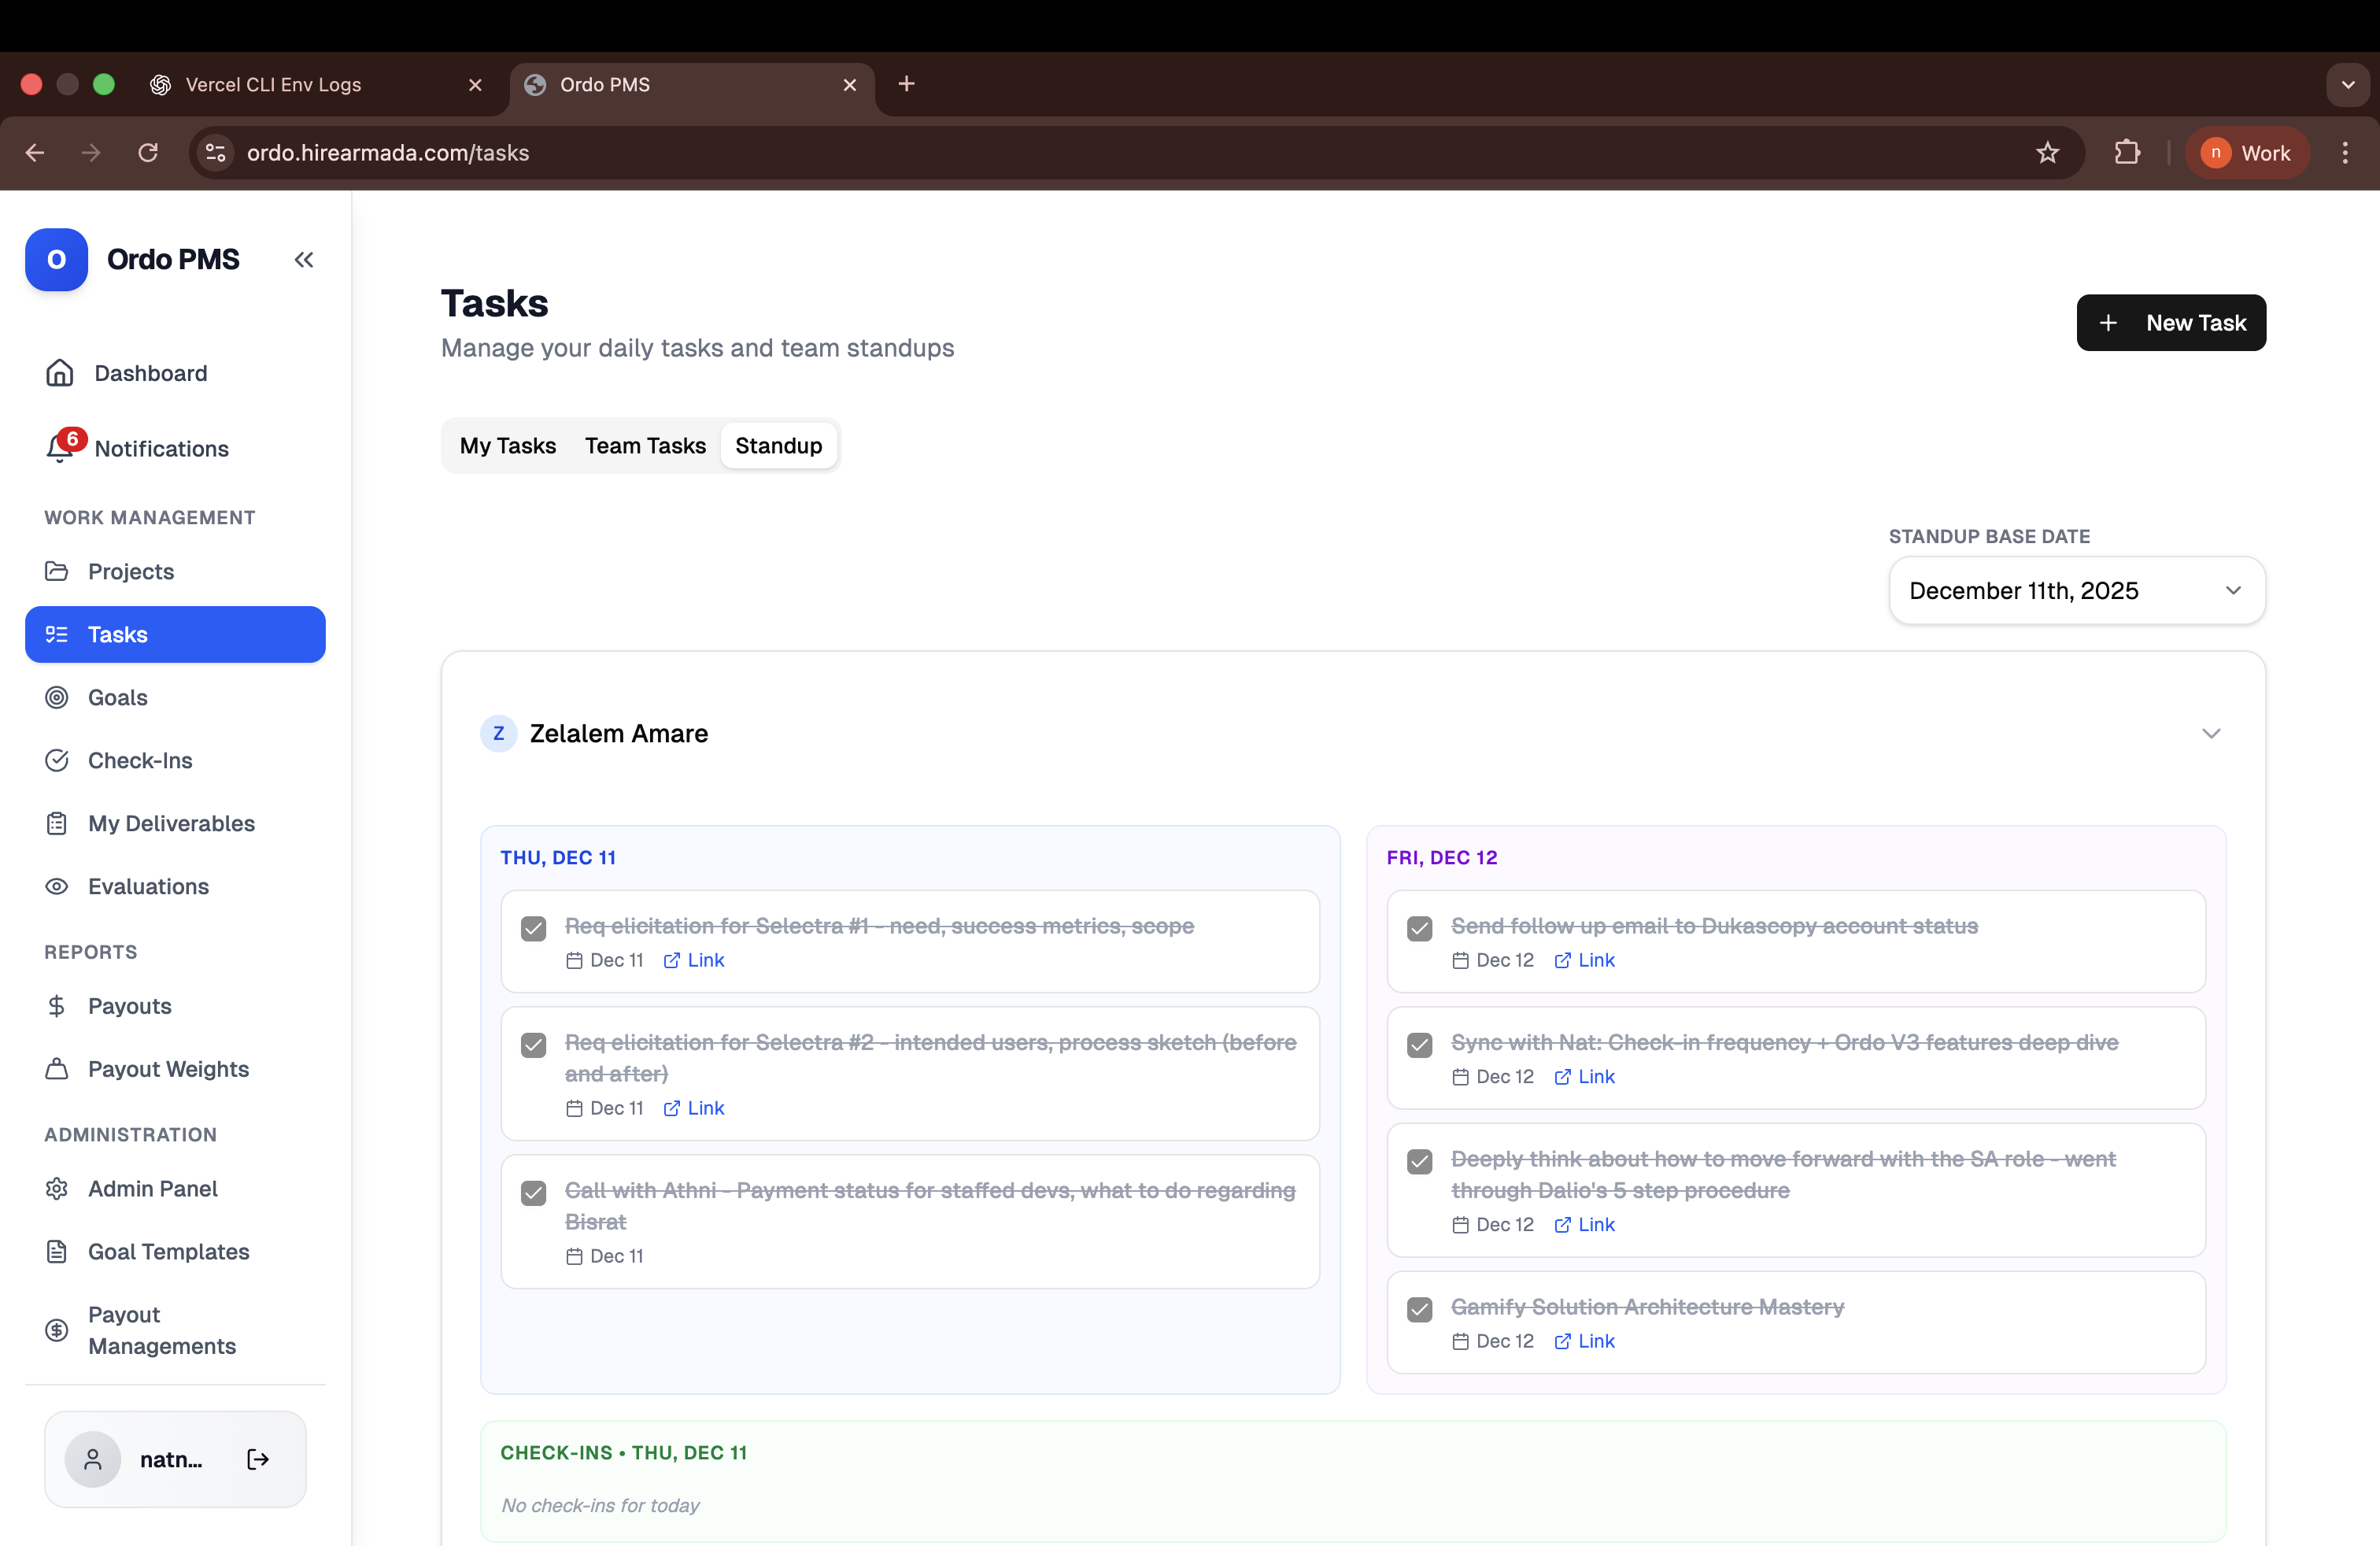Open the browser tab search dropdown
The image size is (2380, 1546).
2347,85
